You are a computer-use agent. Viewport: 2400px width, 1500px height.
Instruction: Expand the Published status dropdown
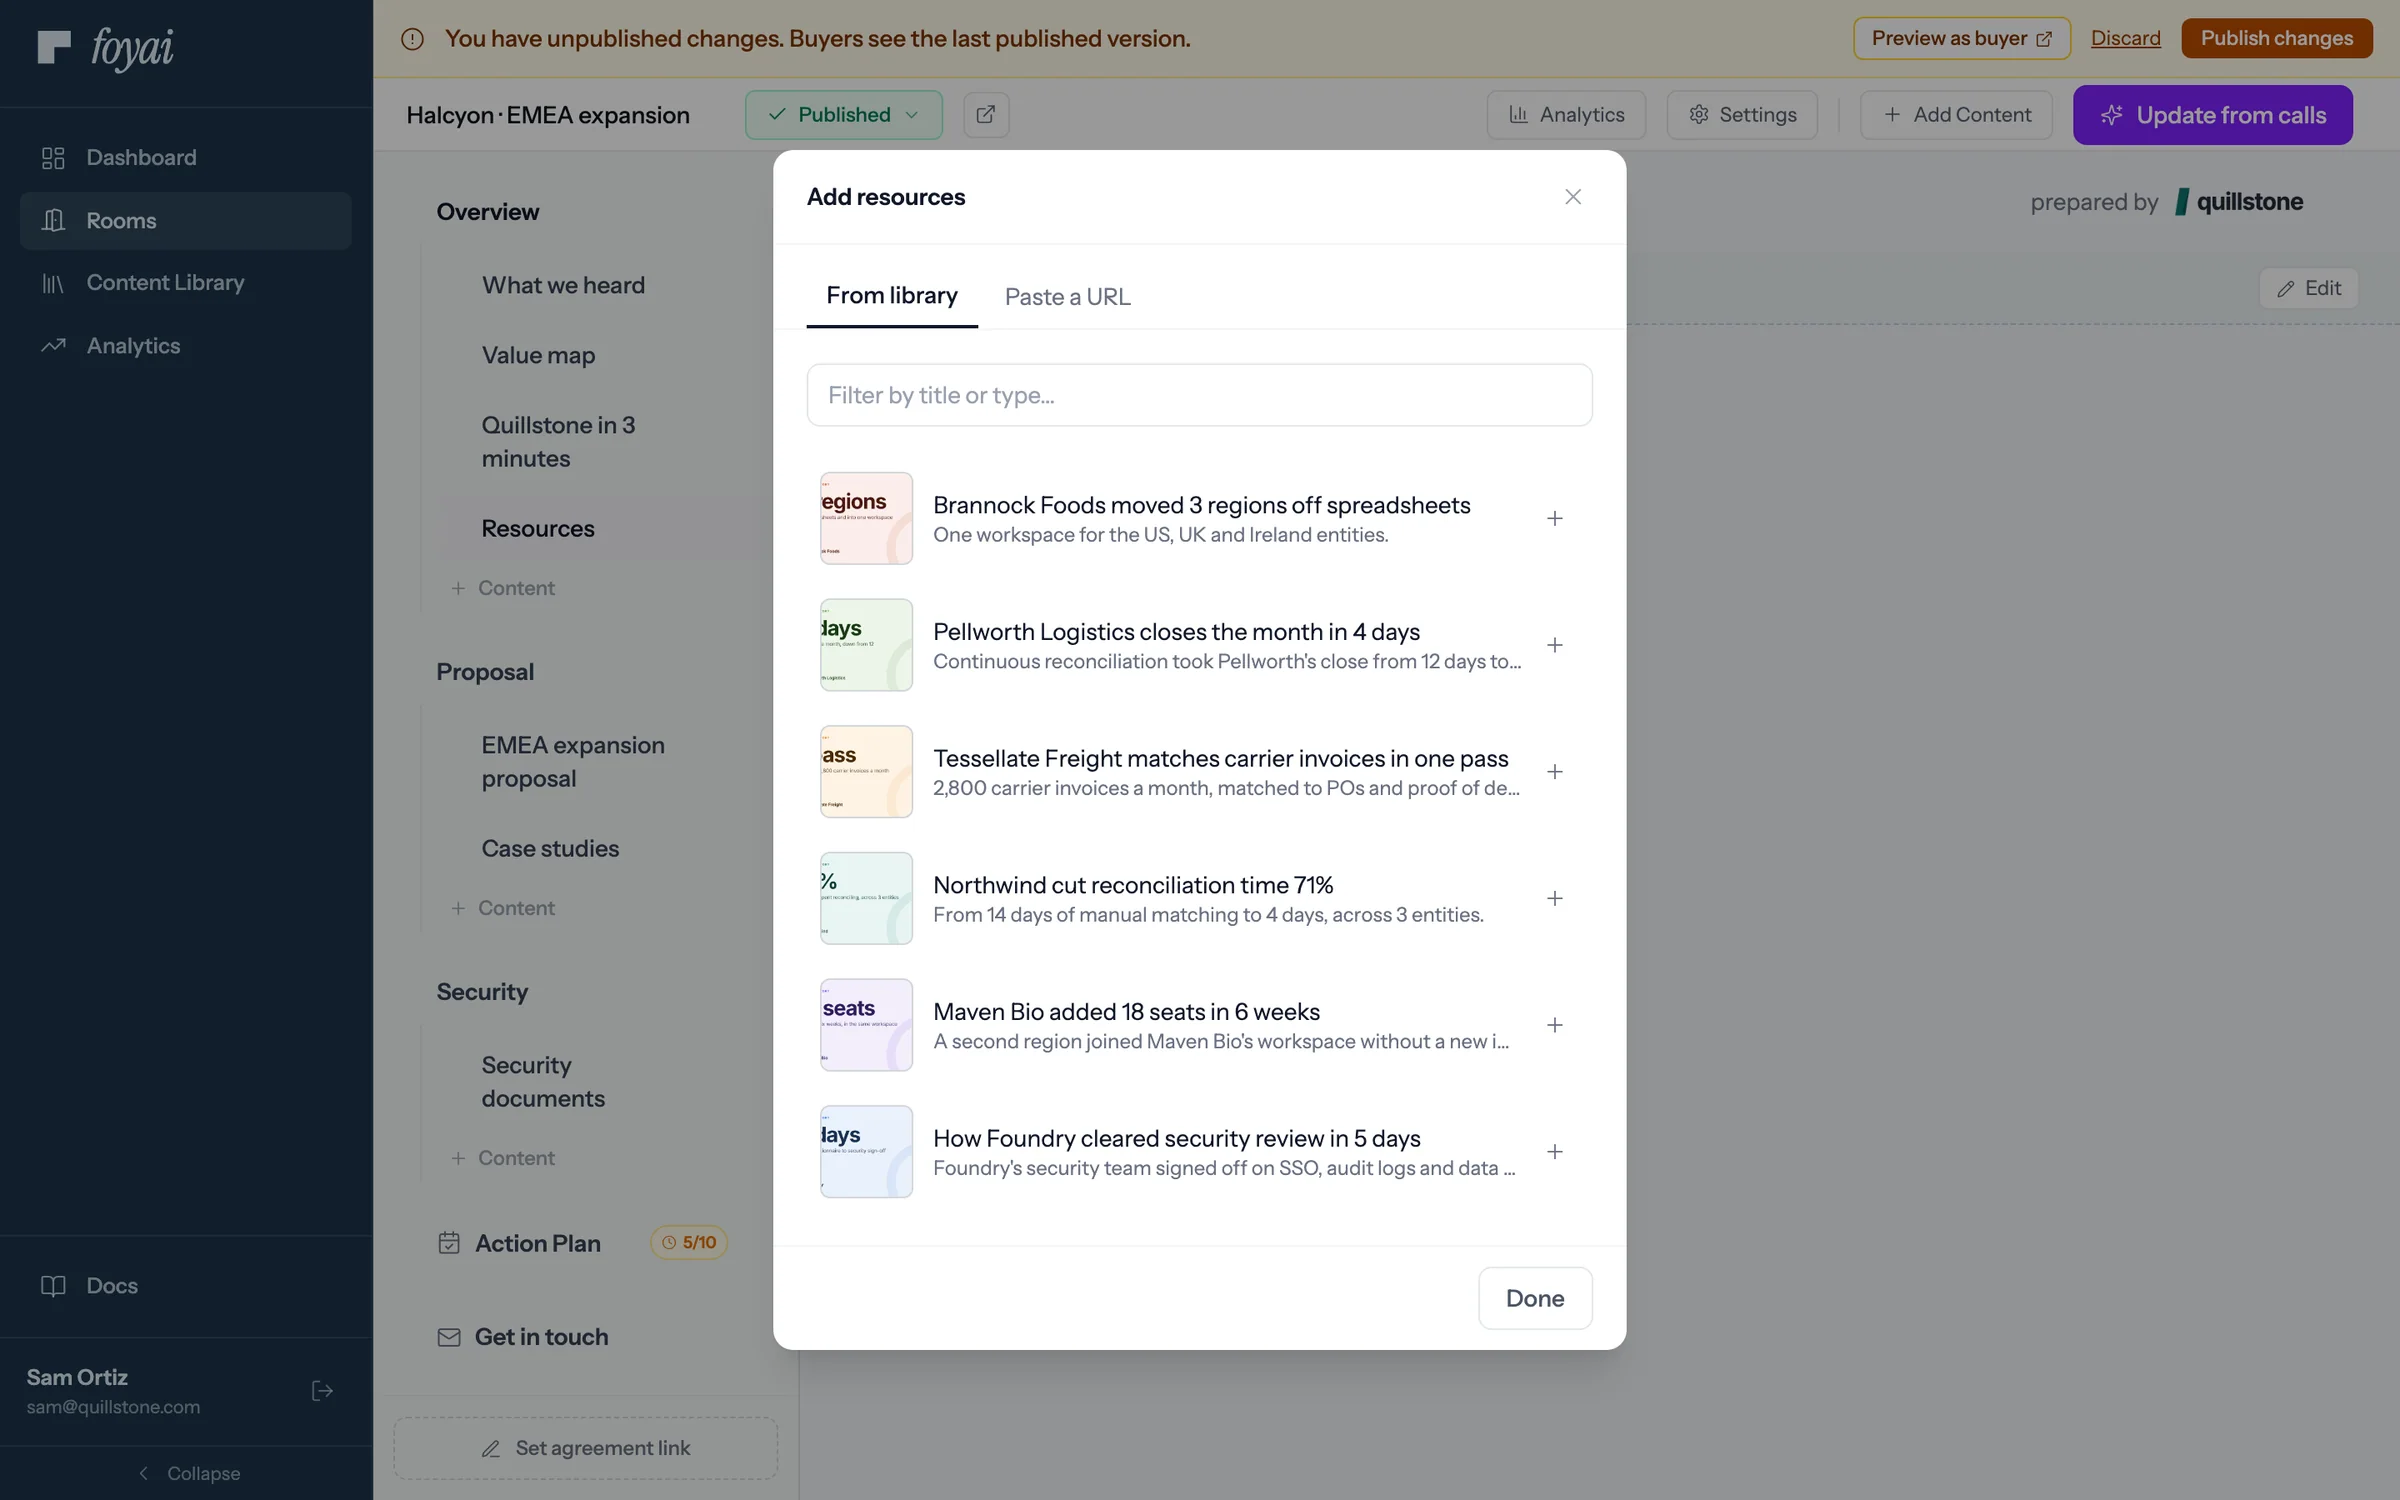click(843, 114)
